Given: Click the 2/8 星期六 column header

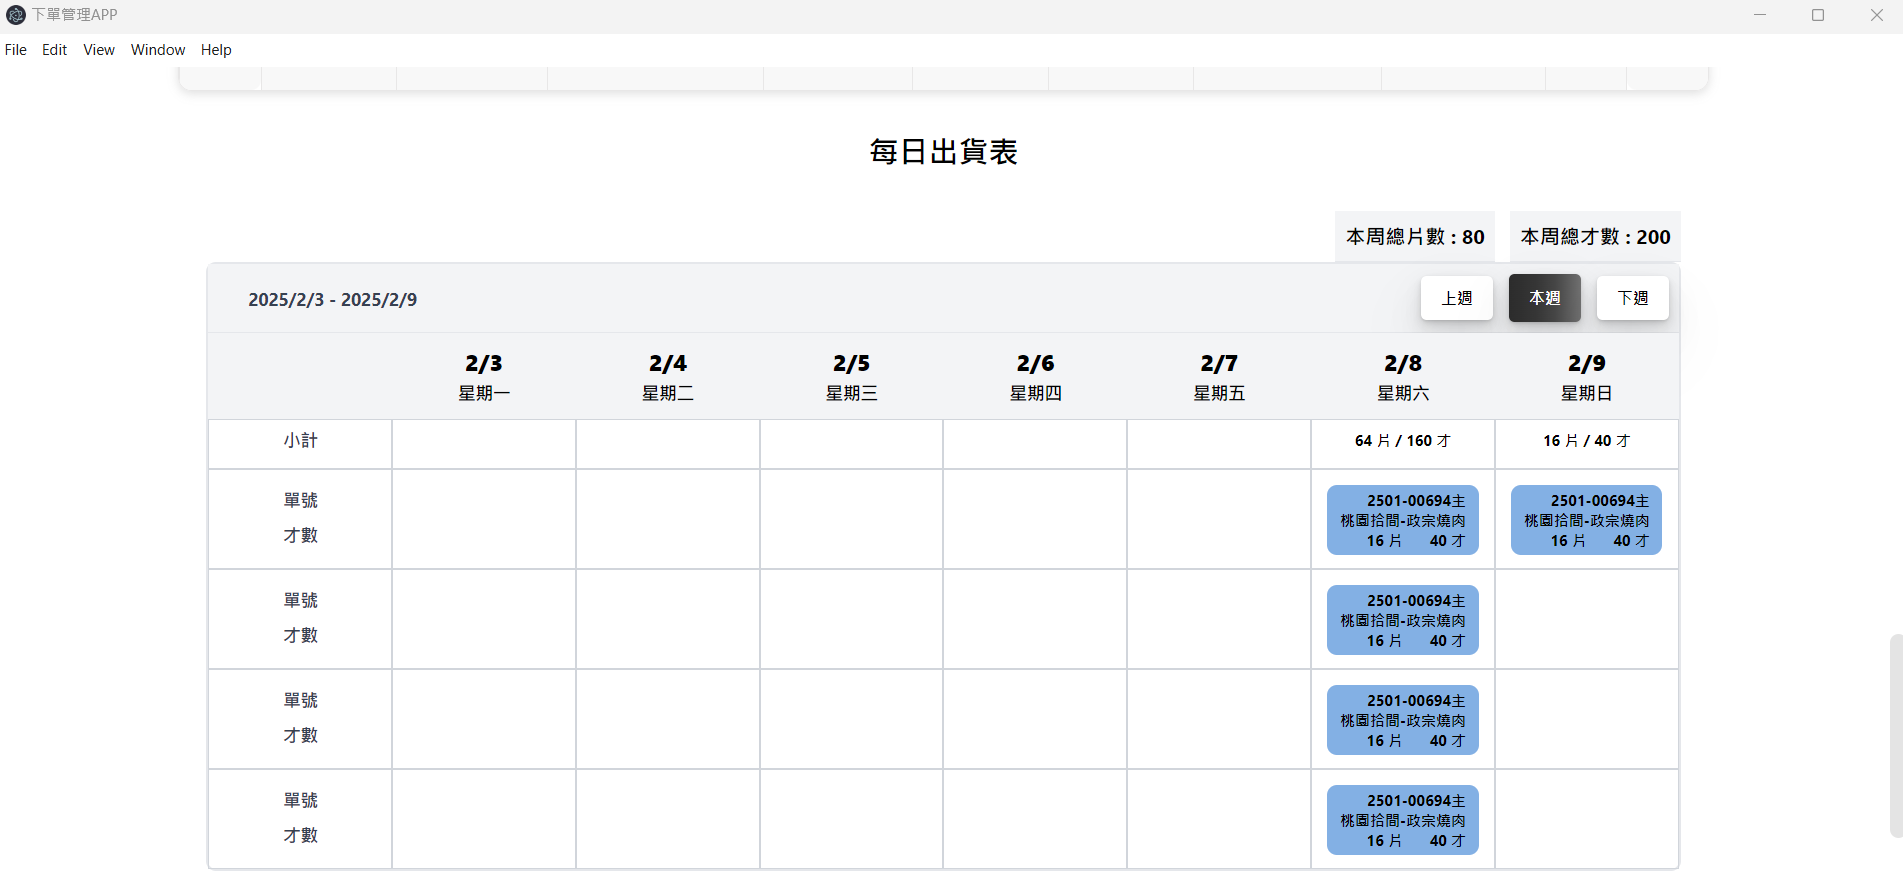Looking at the screenshot, I should pos(1403,376).
